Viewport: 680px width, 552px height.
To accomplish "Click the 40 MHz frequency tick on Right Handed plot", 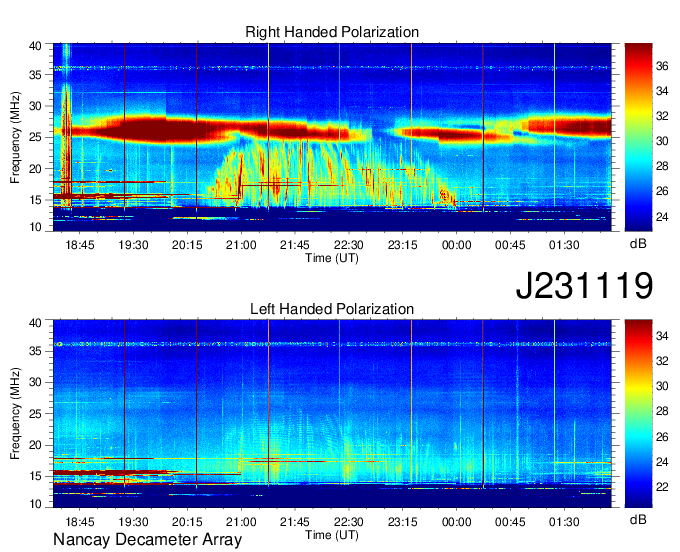I will [x=35, y=46].
